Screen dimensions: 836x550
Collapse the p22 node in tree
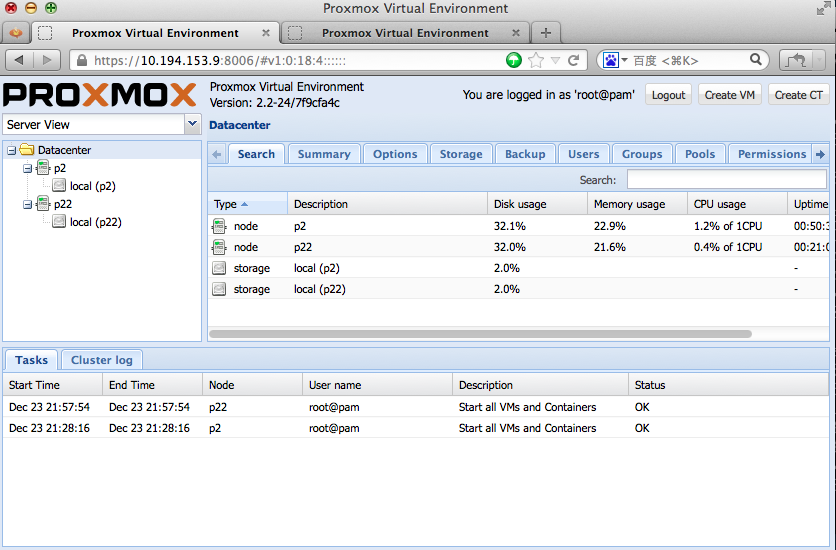tap(27, 205)
